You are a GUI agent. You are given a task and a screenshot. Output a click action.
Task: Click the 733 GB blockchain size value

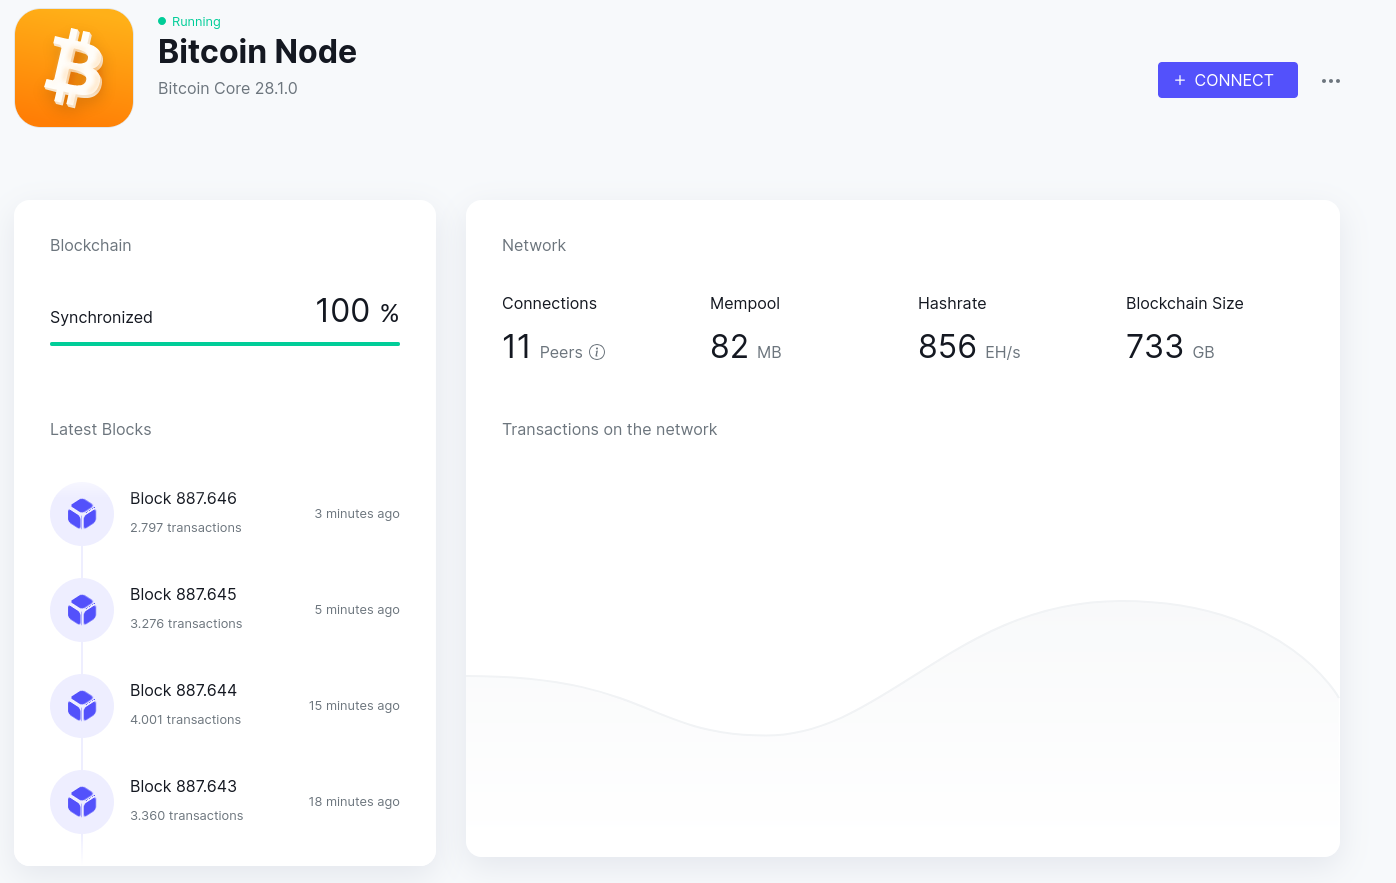click(1170, 347)
